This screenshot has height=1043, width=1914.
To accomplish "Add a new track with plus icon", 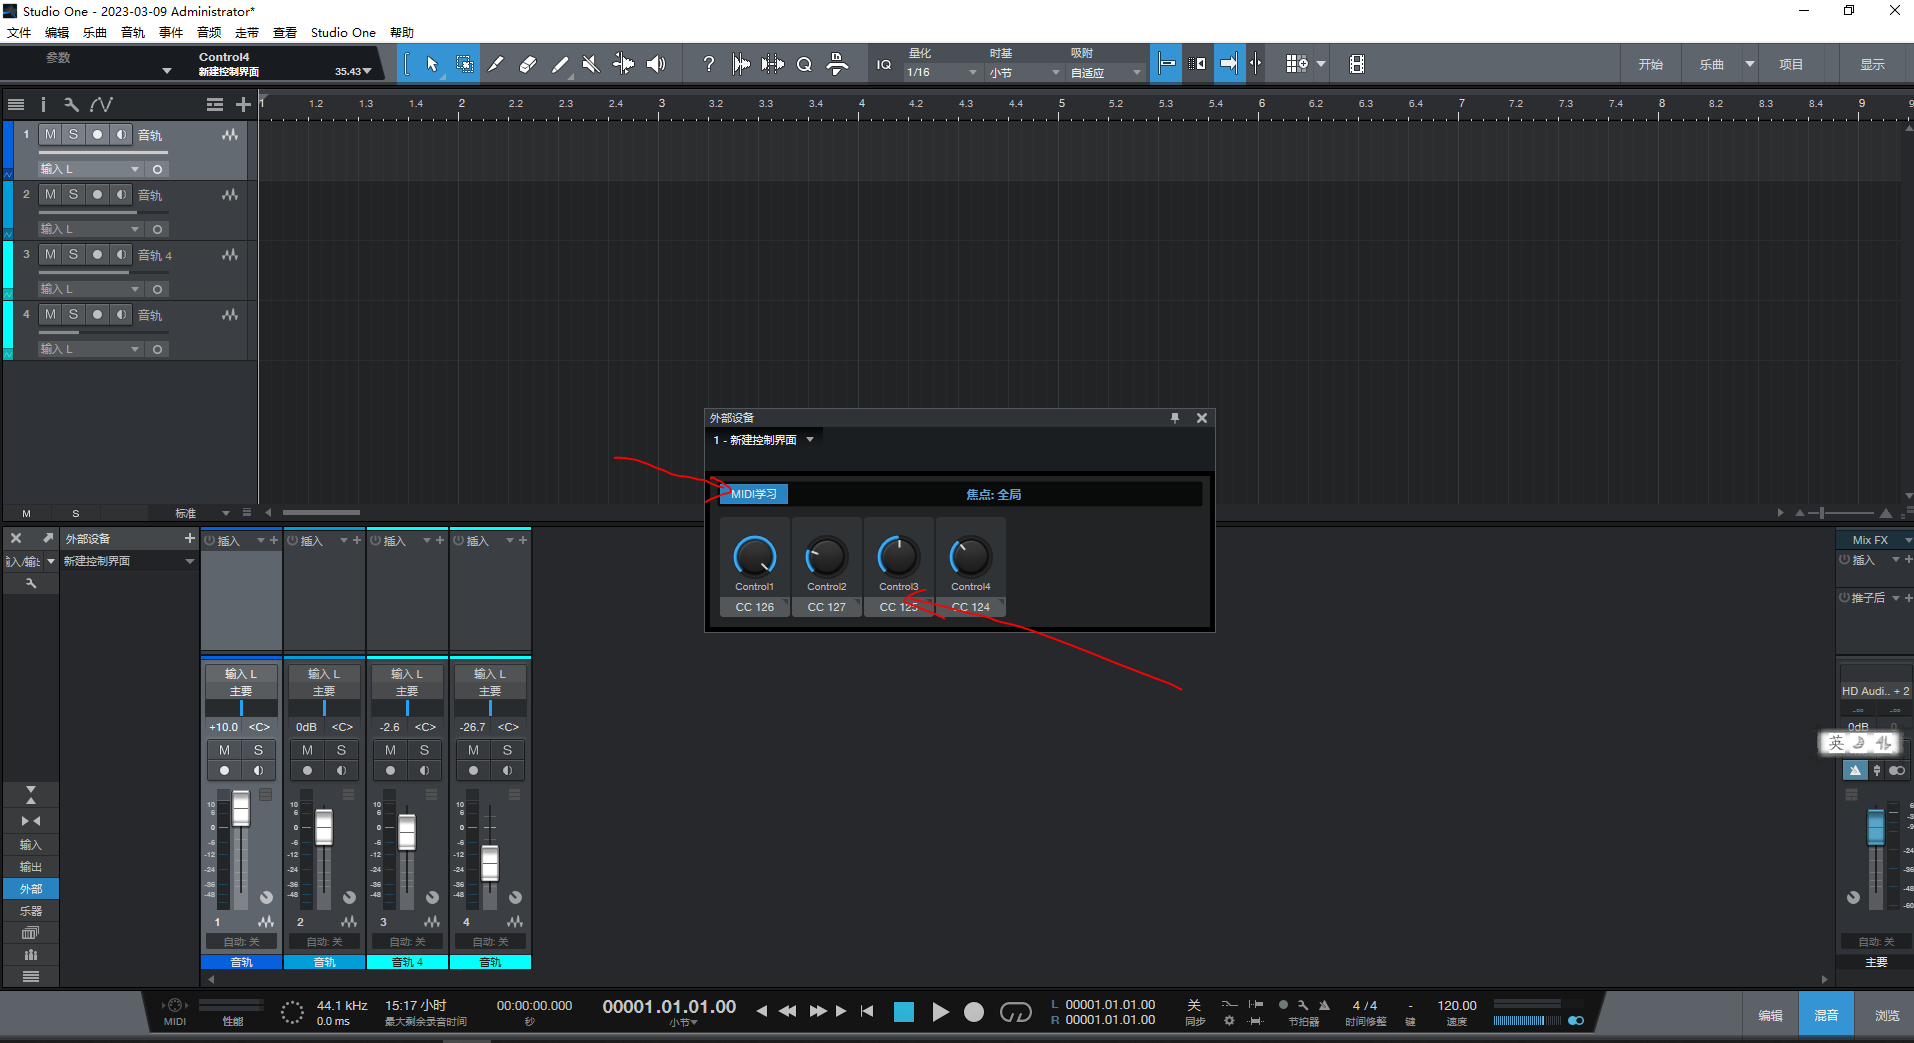I will (x=243, y=104).
